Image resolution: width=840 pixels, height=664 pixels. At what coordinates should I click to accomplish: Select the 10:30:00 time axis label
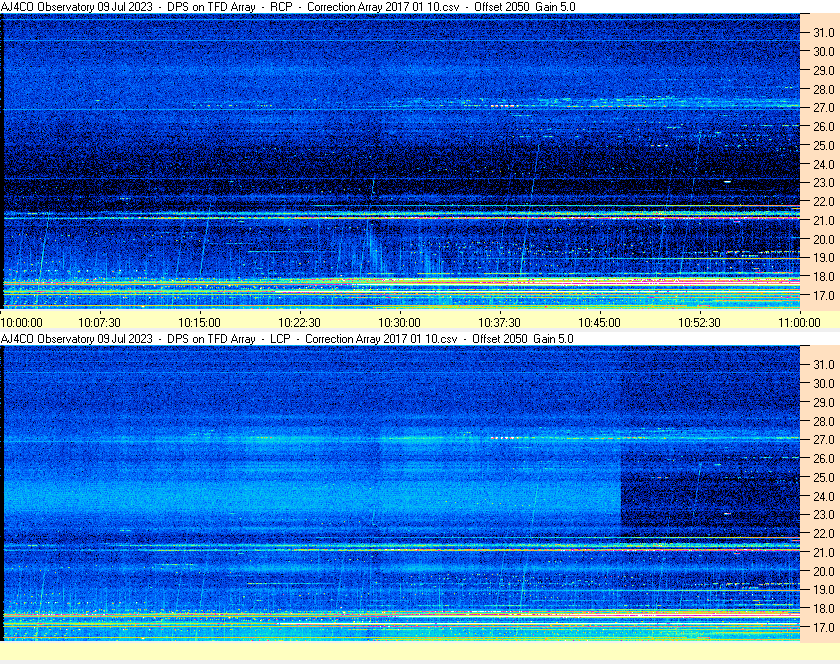point(400,323)
